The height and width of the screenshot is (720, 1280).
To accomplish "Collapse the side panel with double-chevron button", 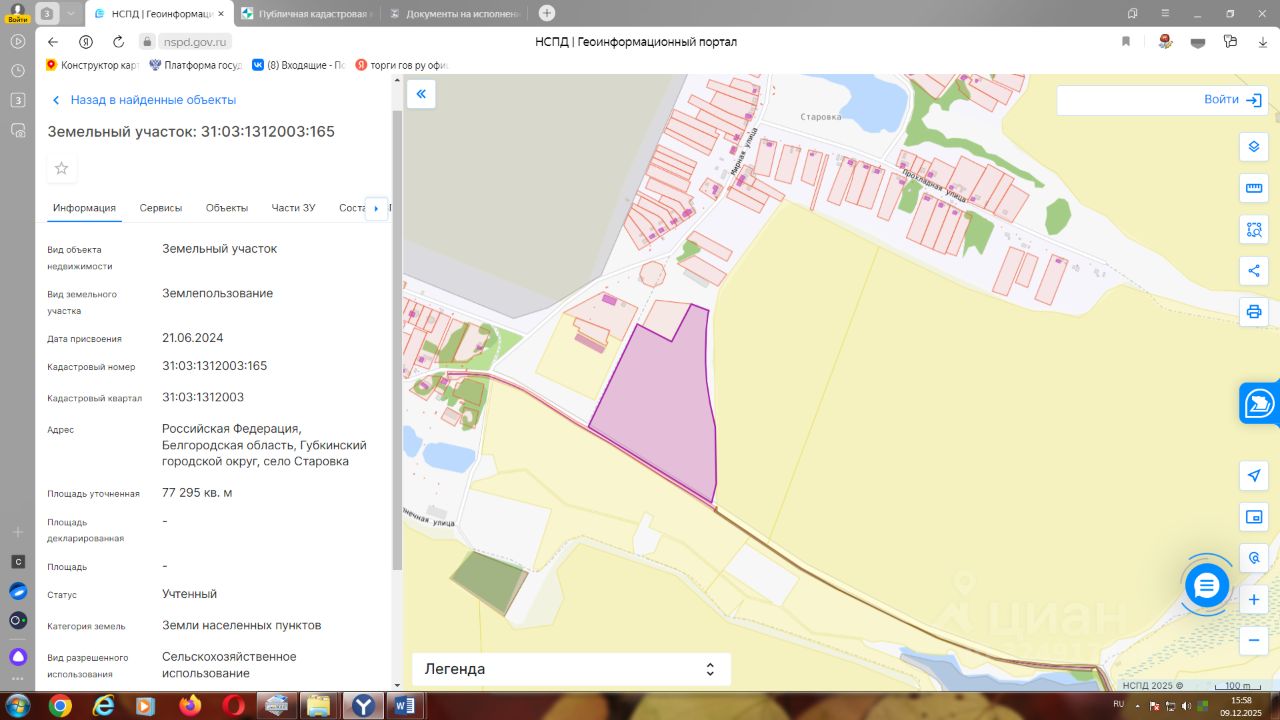I will click(421, 94).
